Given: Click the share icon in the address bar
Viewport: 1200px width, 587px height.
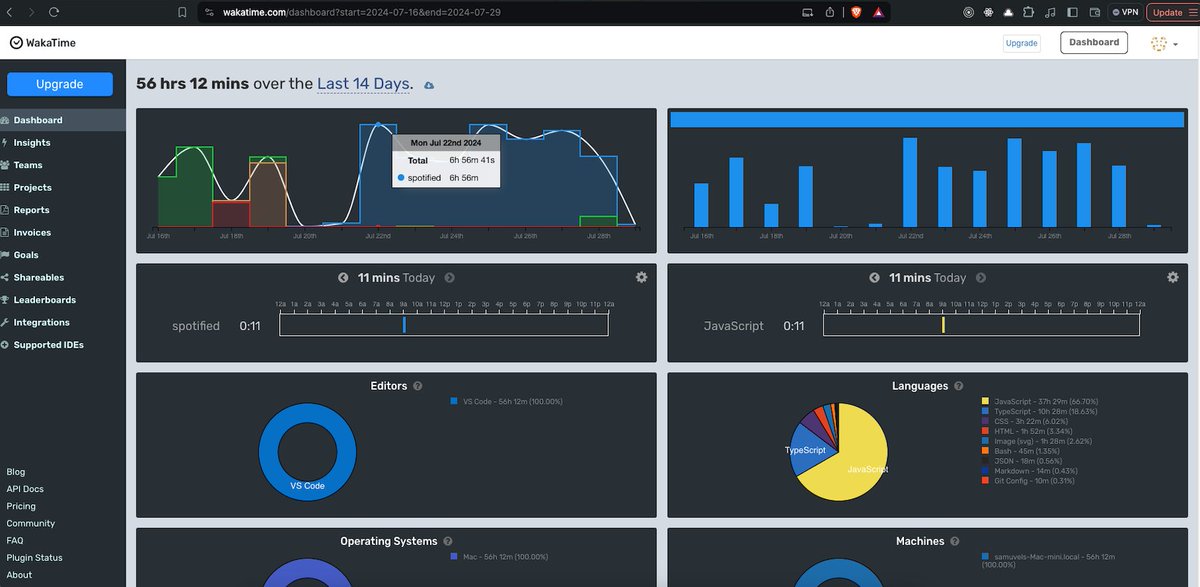Looking at the screenshot, I should coord(830,12).
